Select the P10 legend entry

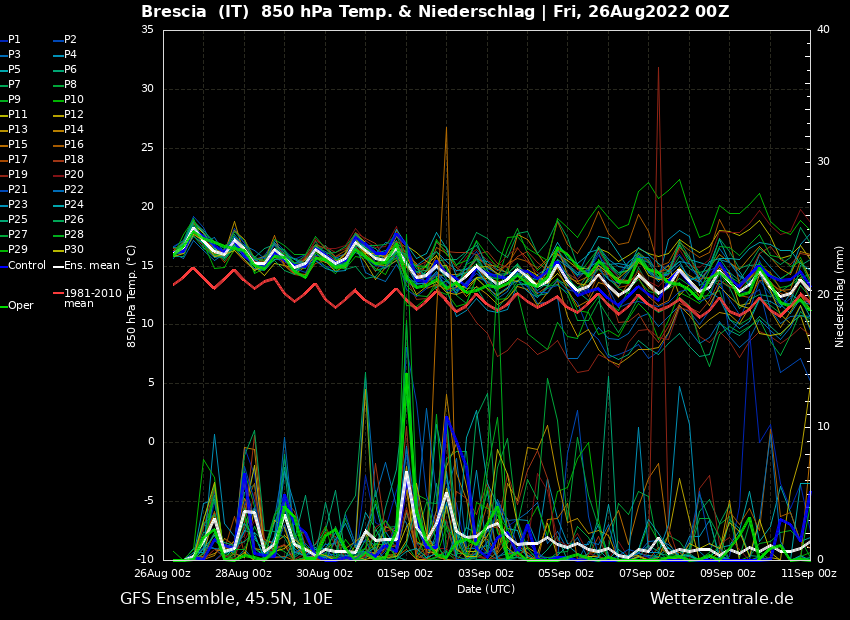click(73, 100)
